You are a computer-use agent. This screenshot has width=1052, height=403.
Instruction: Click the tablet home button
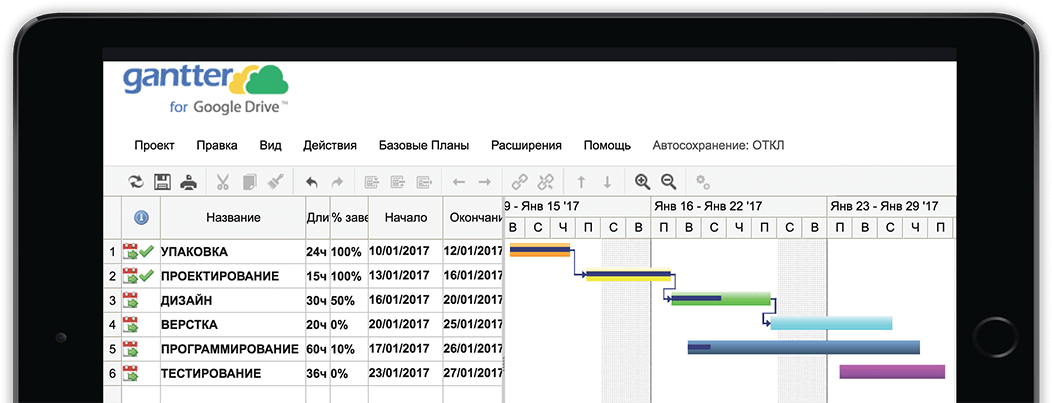(x=994, y=336)
